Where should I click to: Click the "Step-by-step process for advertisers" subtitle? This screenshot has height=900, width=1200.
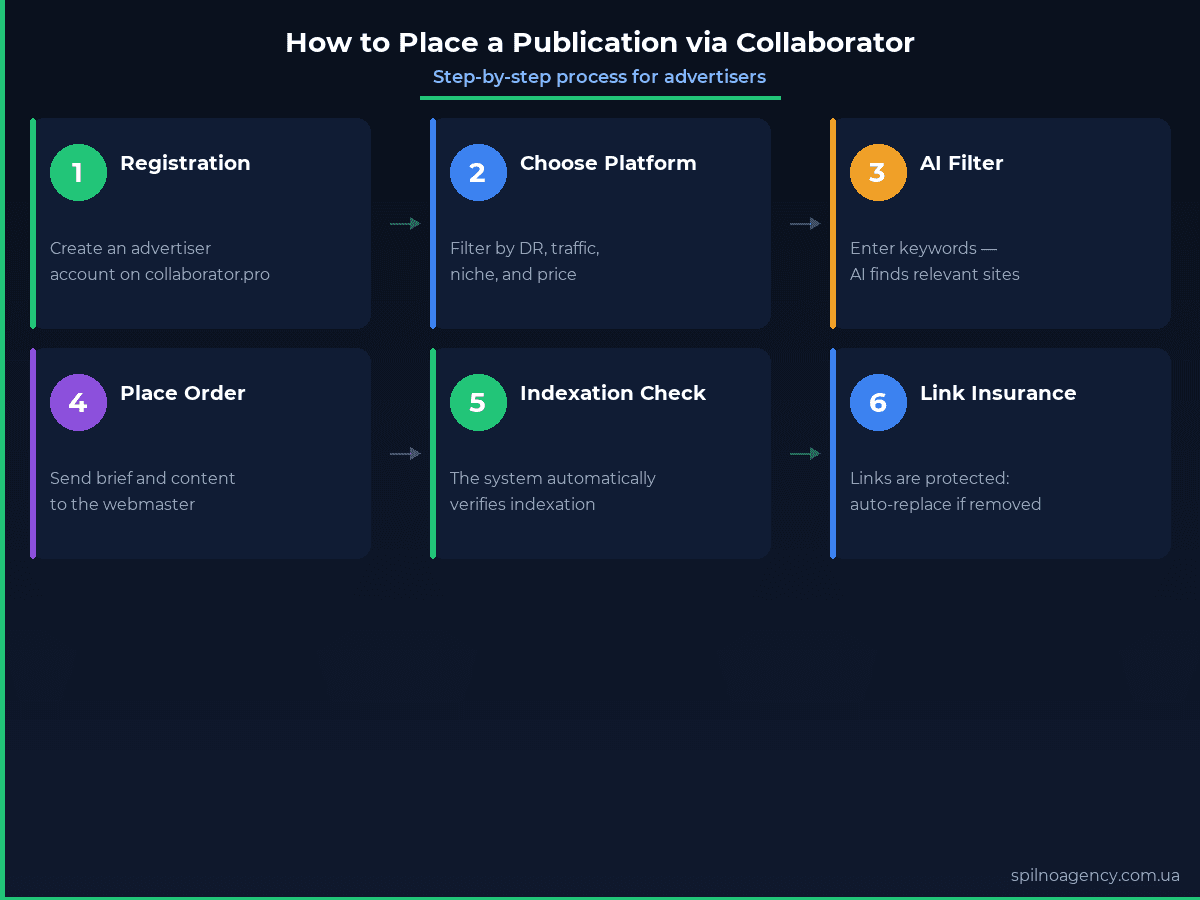click(600, 77)
